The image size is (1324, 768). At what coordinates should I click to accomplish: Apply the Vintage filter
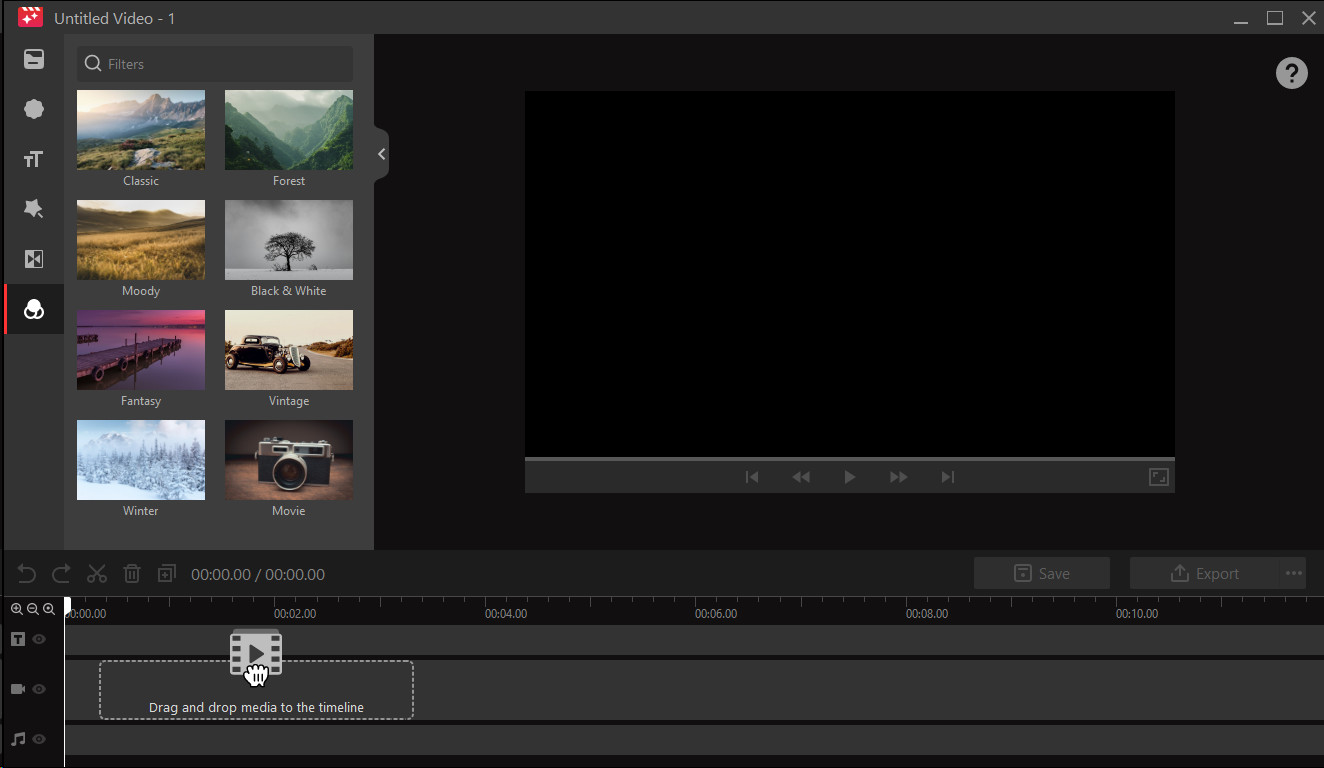288,350
